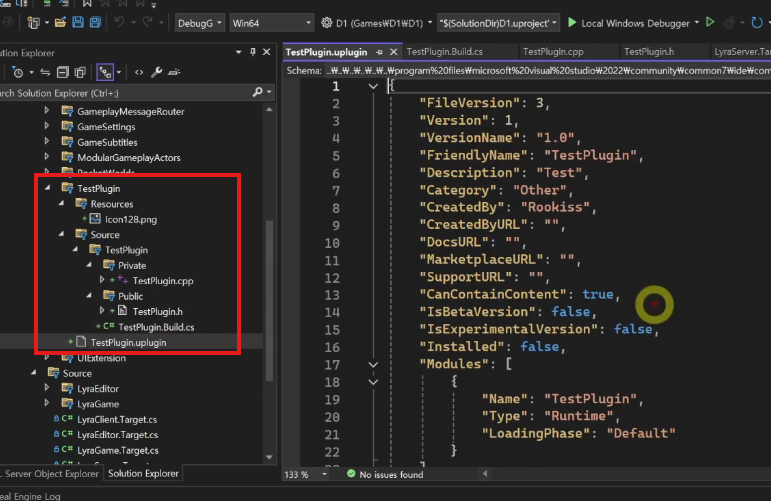Start Local Windows Debugger with green play

(x=572, y=23)
